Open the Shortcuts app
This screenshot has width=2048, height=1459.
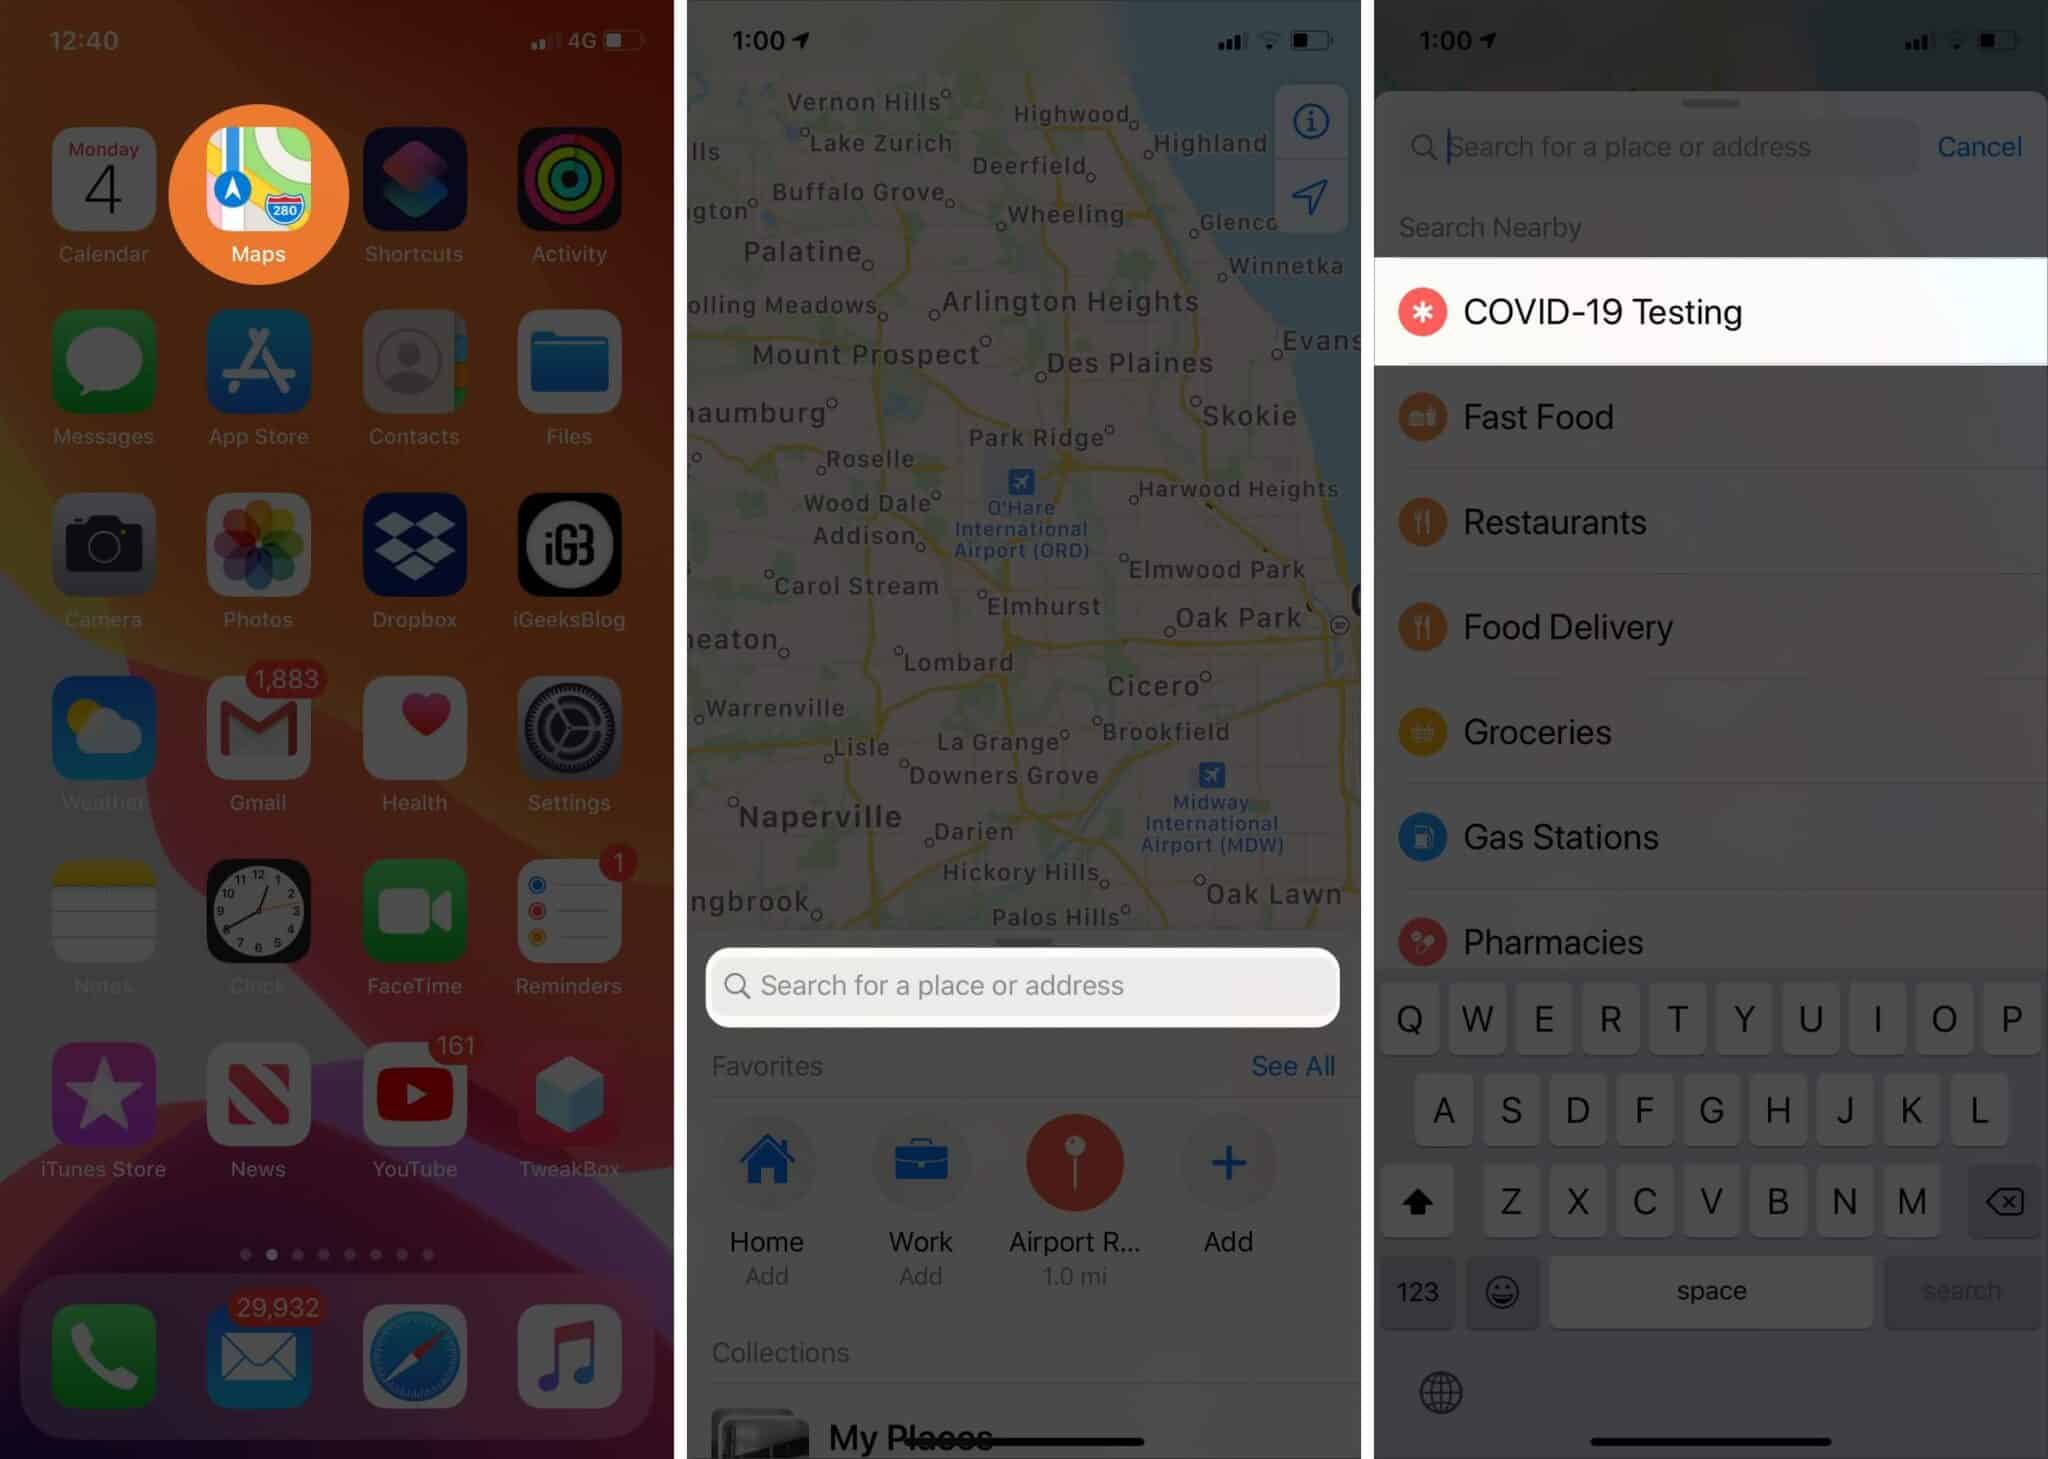(x=412, y=189)
